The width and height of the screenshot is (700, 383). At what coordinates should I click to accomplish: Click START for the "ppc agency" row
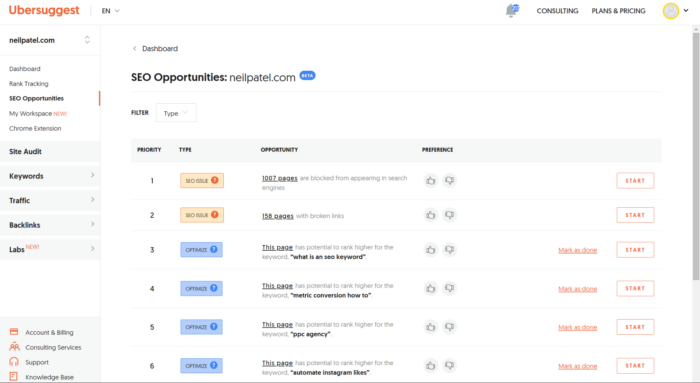(635, 327)
